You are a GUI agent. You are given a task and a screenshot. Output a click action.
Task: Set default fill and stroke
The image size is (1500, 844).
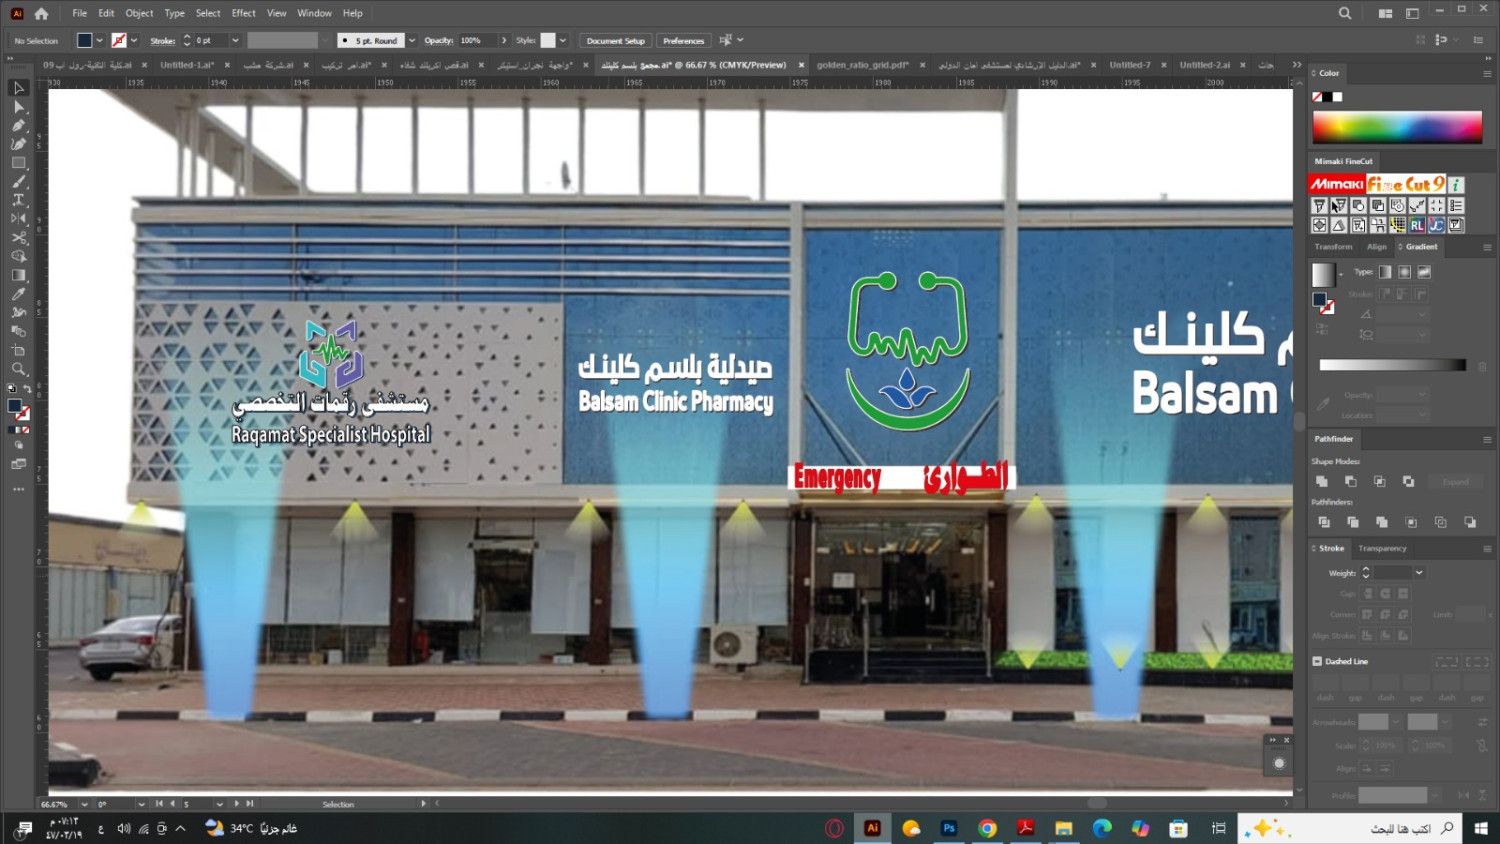coord(11,389)
